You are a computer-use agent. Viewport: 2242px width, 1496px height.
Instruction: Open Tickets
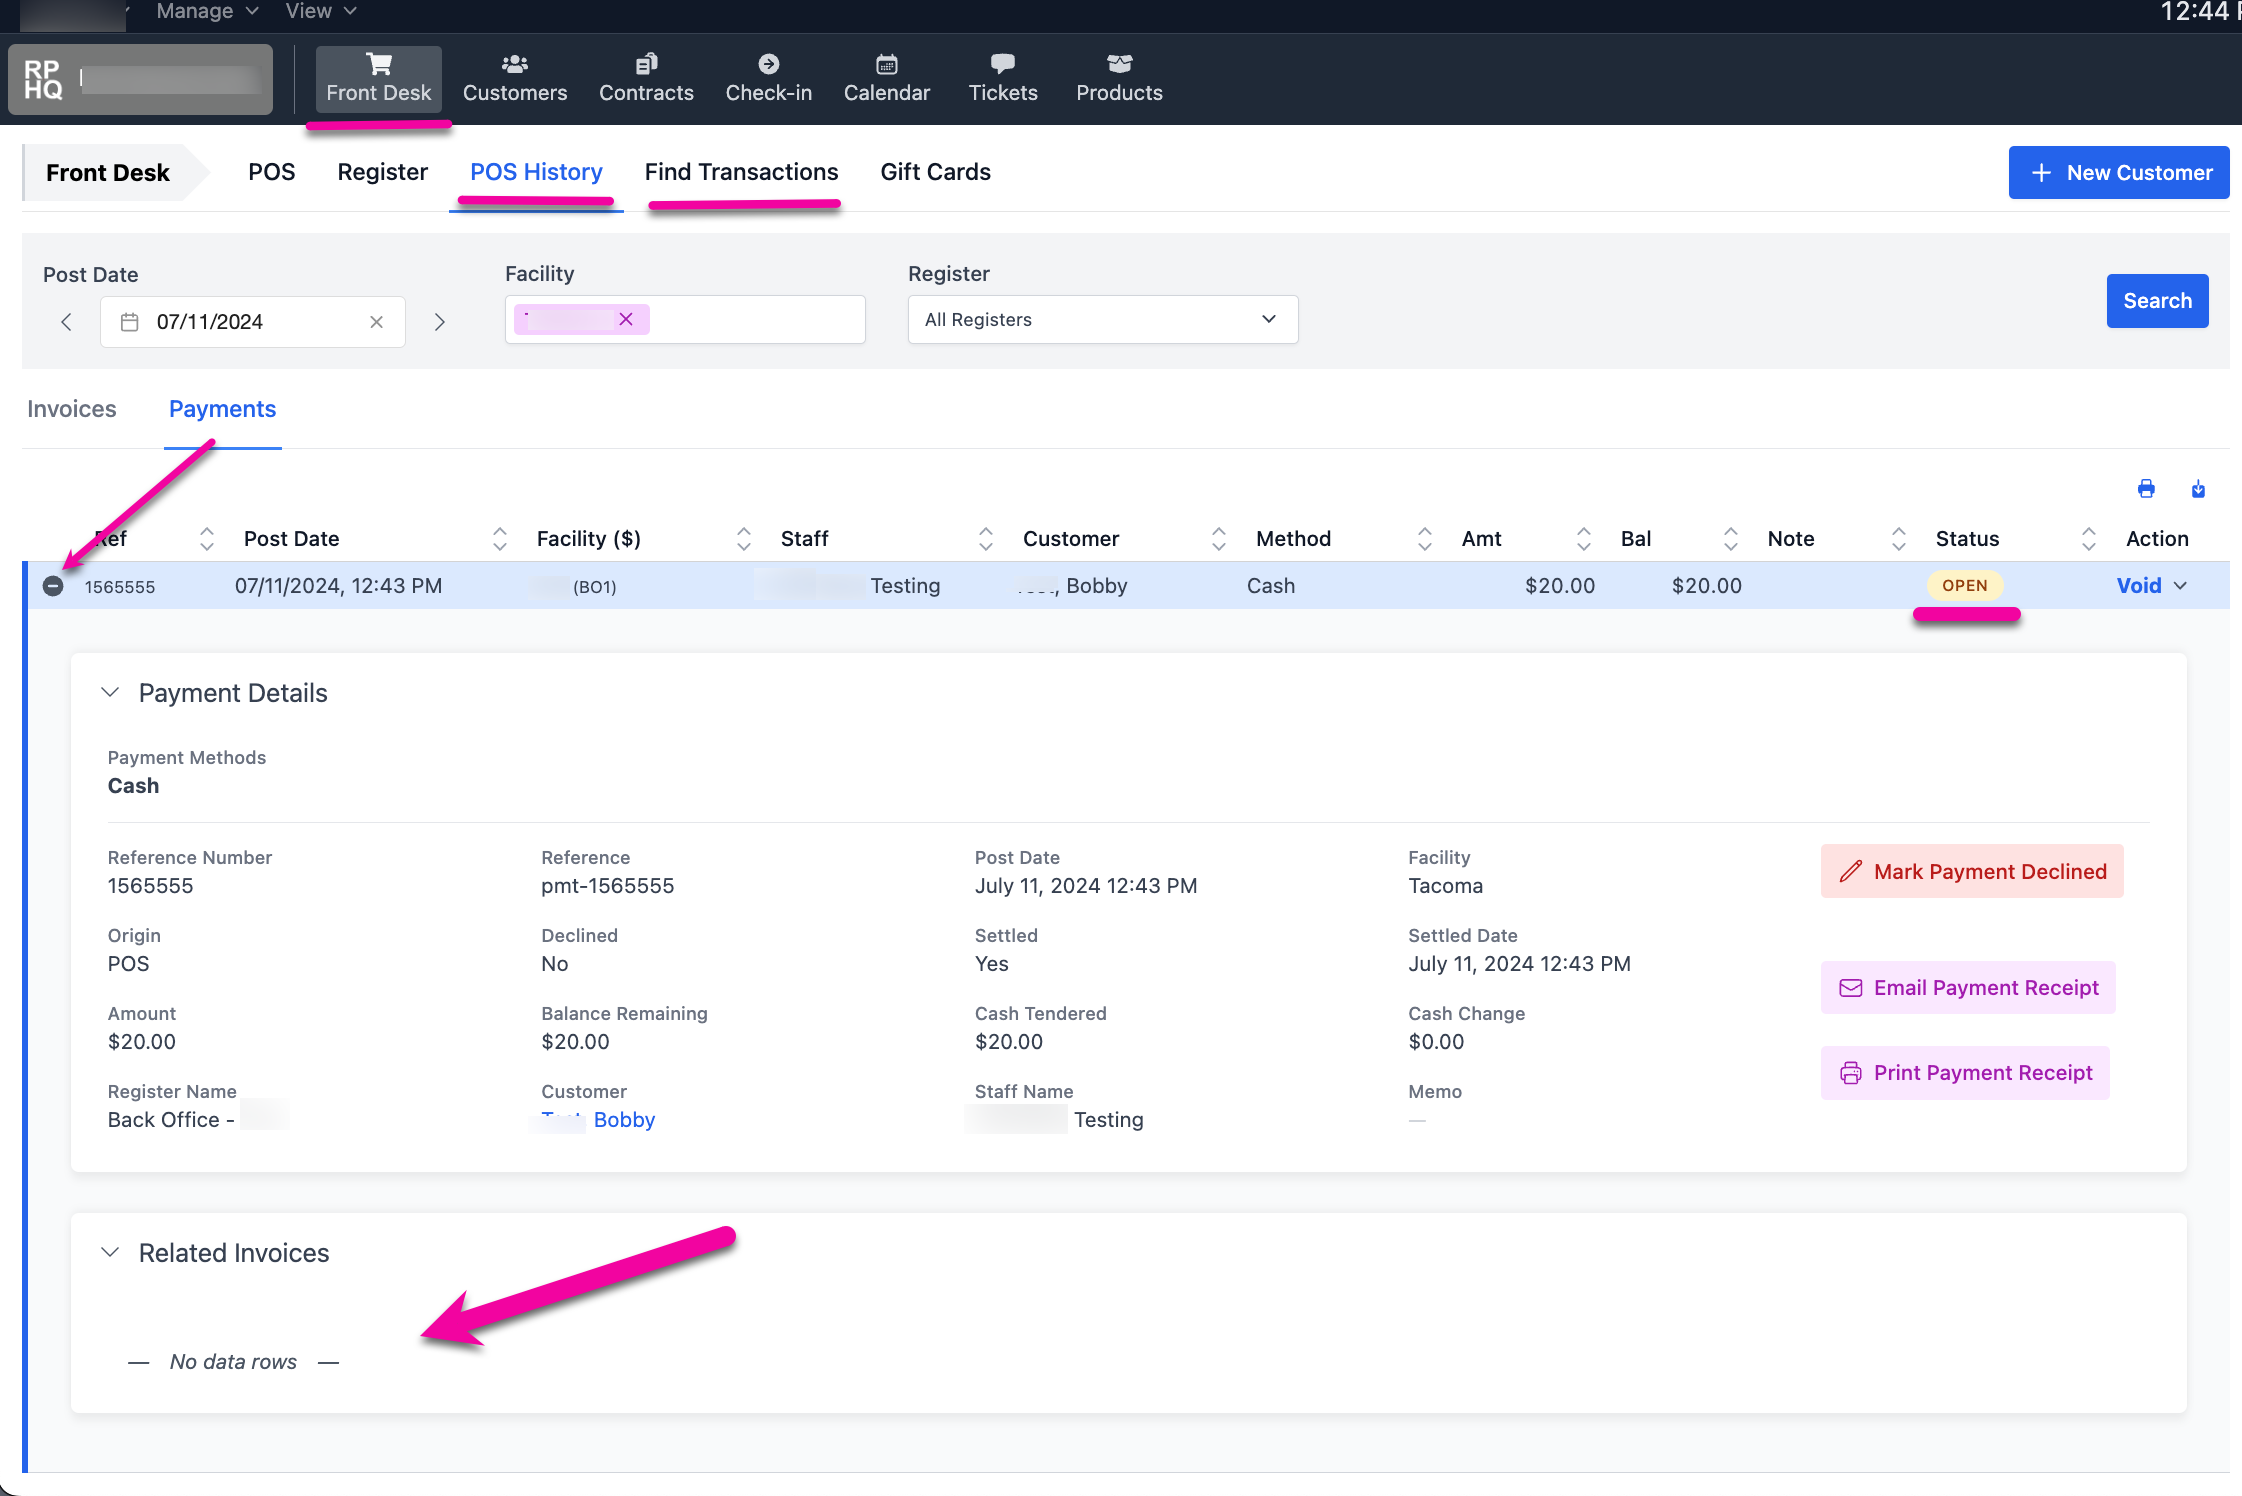(1003, 79)
